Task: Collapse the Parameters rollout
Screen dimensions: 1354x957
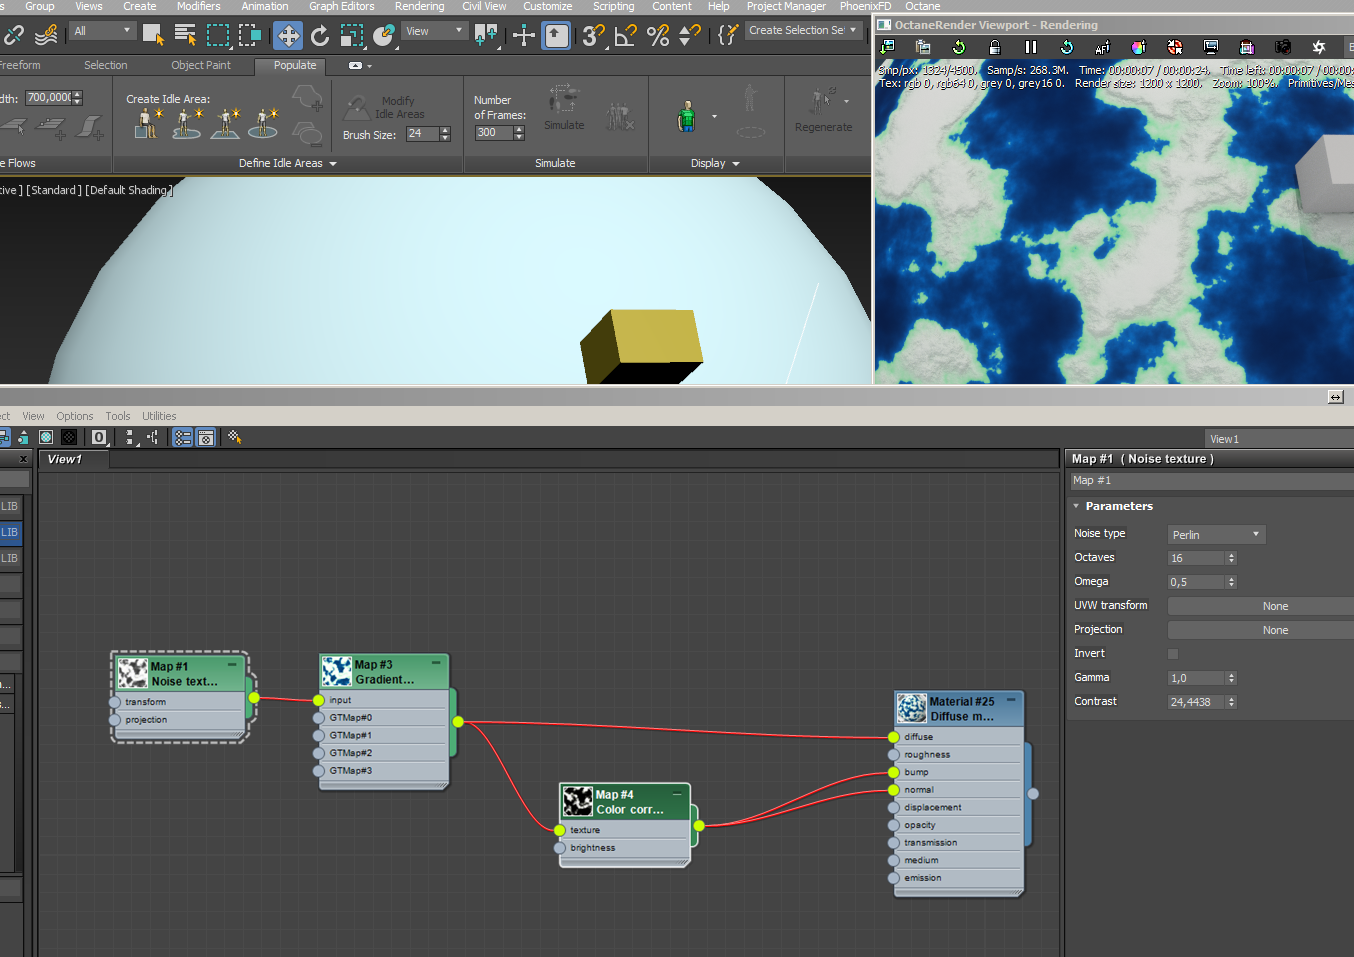Action: (x=1076, y=506)
